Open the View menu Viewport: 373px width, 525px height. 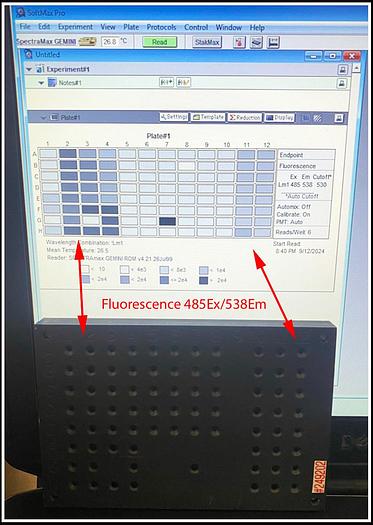click(x=108, y=27)
